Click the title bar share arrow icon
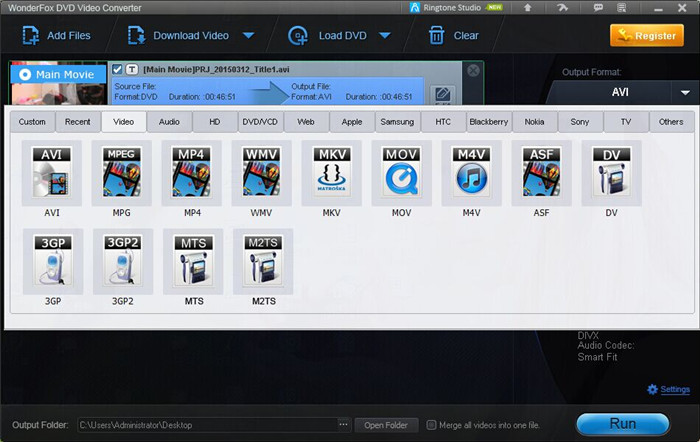 562,8
